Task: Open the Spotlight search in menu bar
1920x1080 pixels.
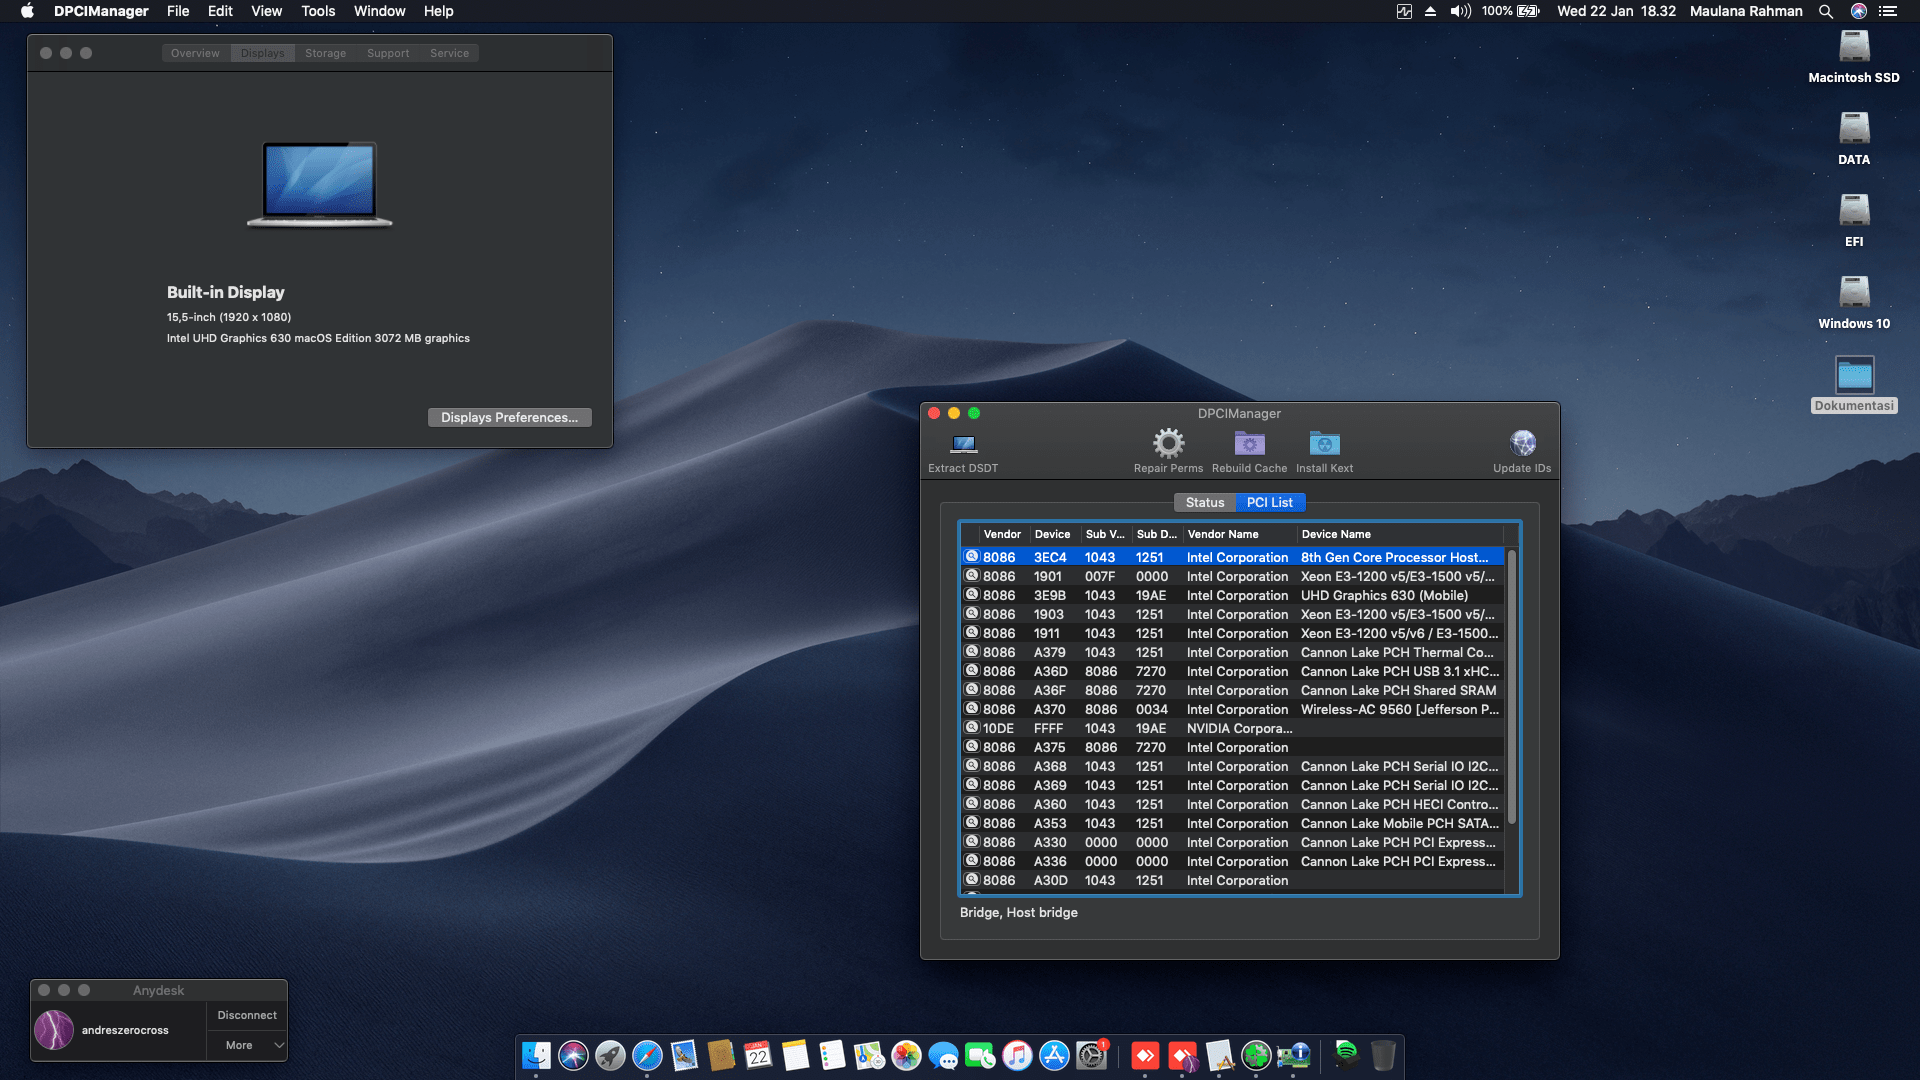Action: tap(1825, 11)
